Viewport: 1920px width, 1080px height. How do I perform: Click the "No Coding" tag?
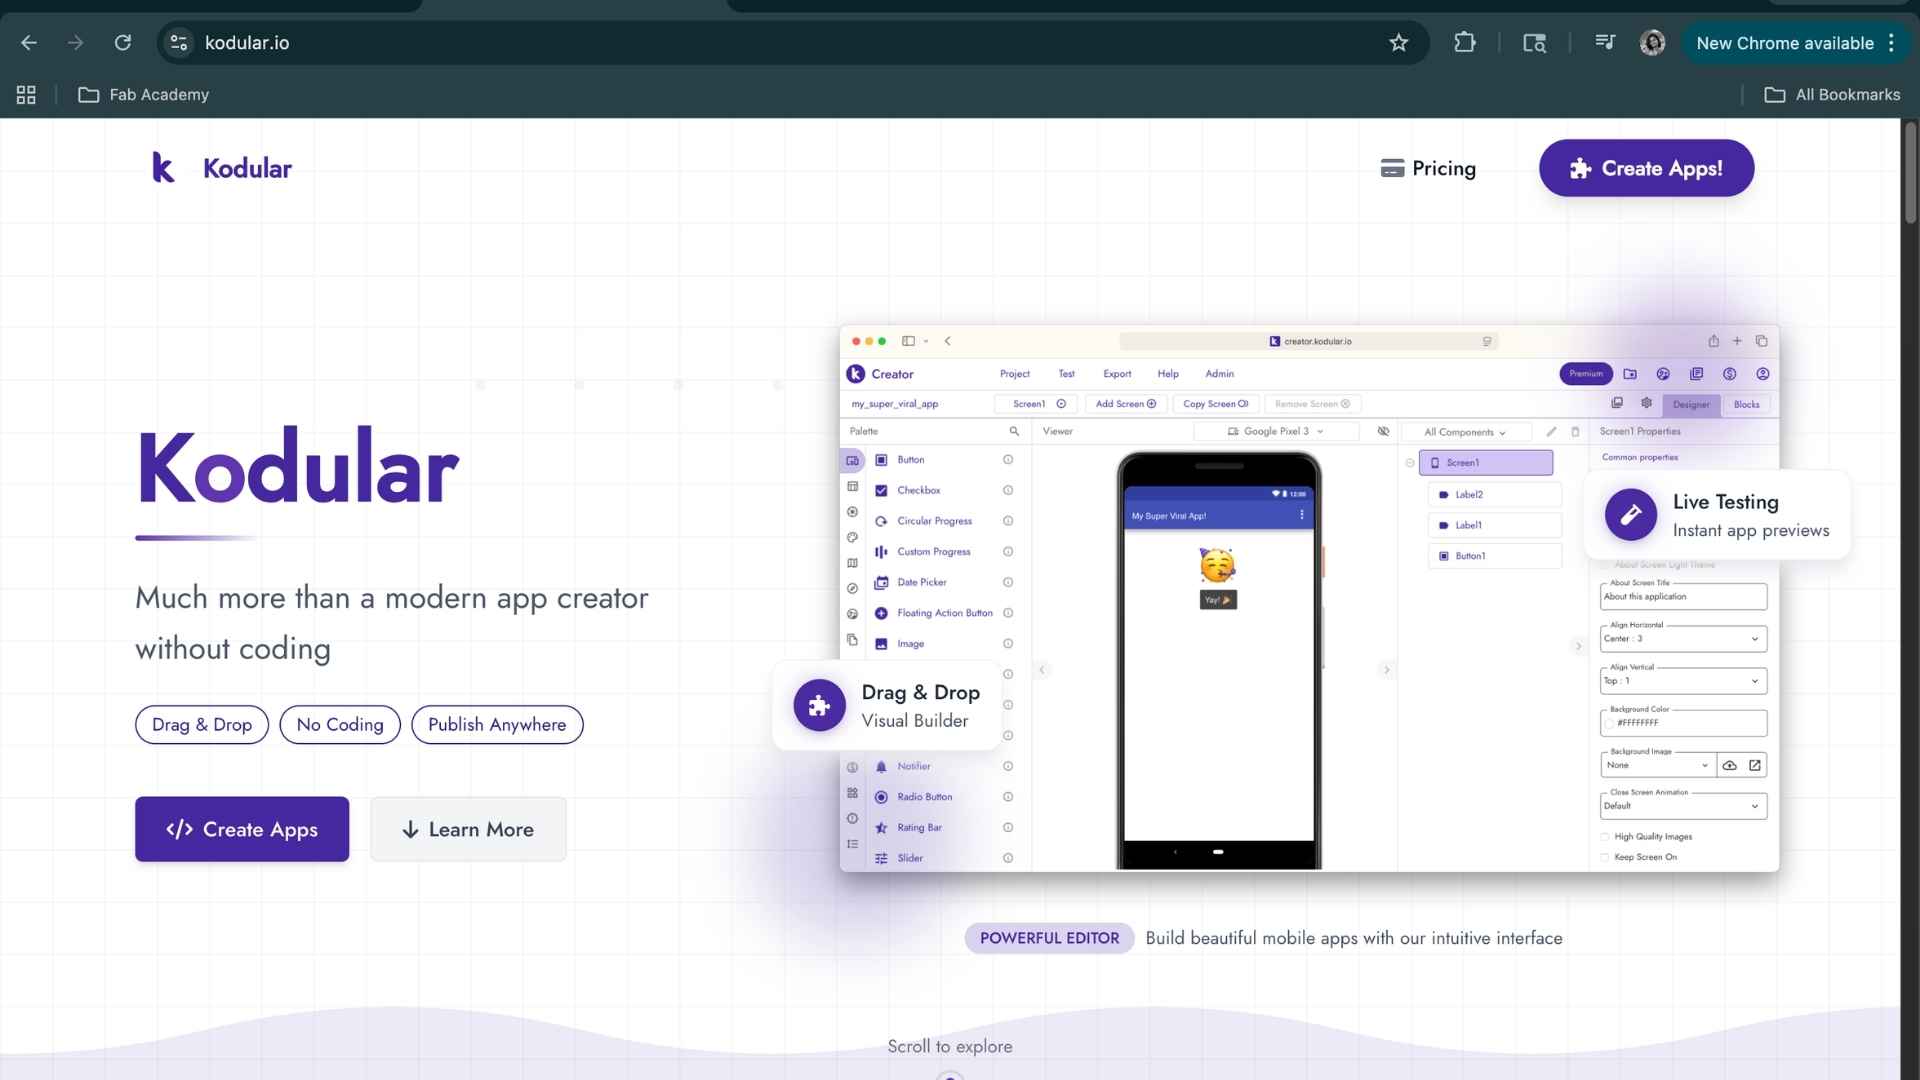(340, 725)
